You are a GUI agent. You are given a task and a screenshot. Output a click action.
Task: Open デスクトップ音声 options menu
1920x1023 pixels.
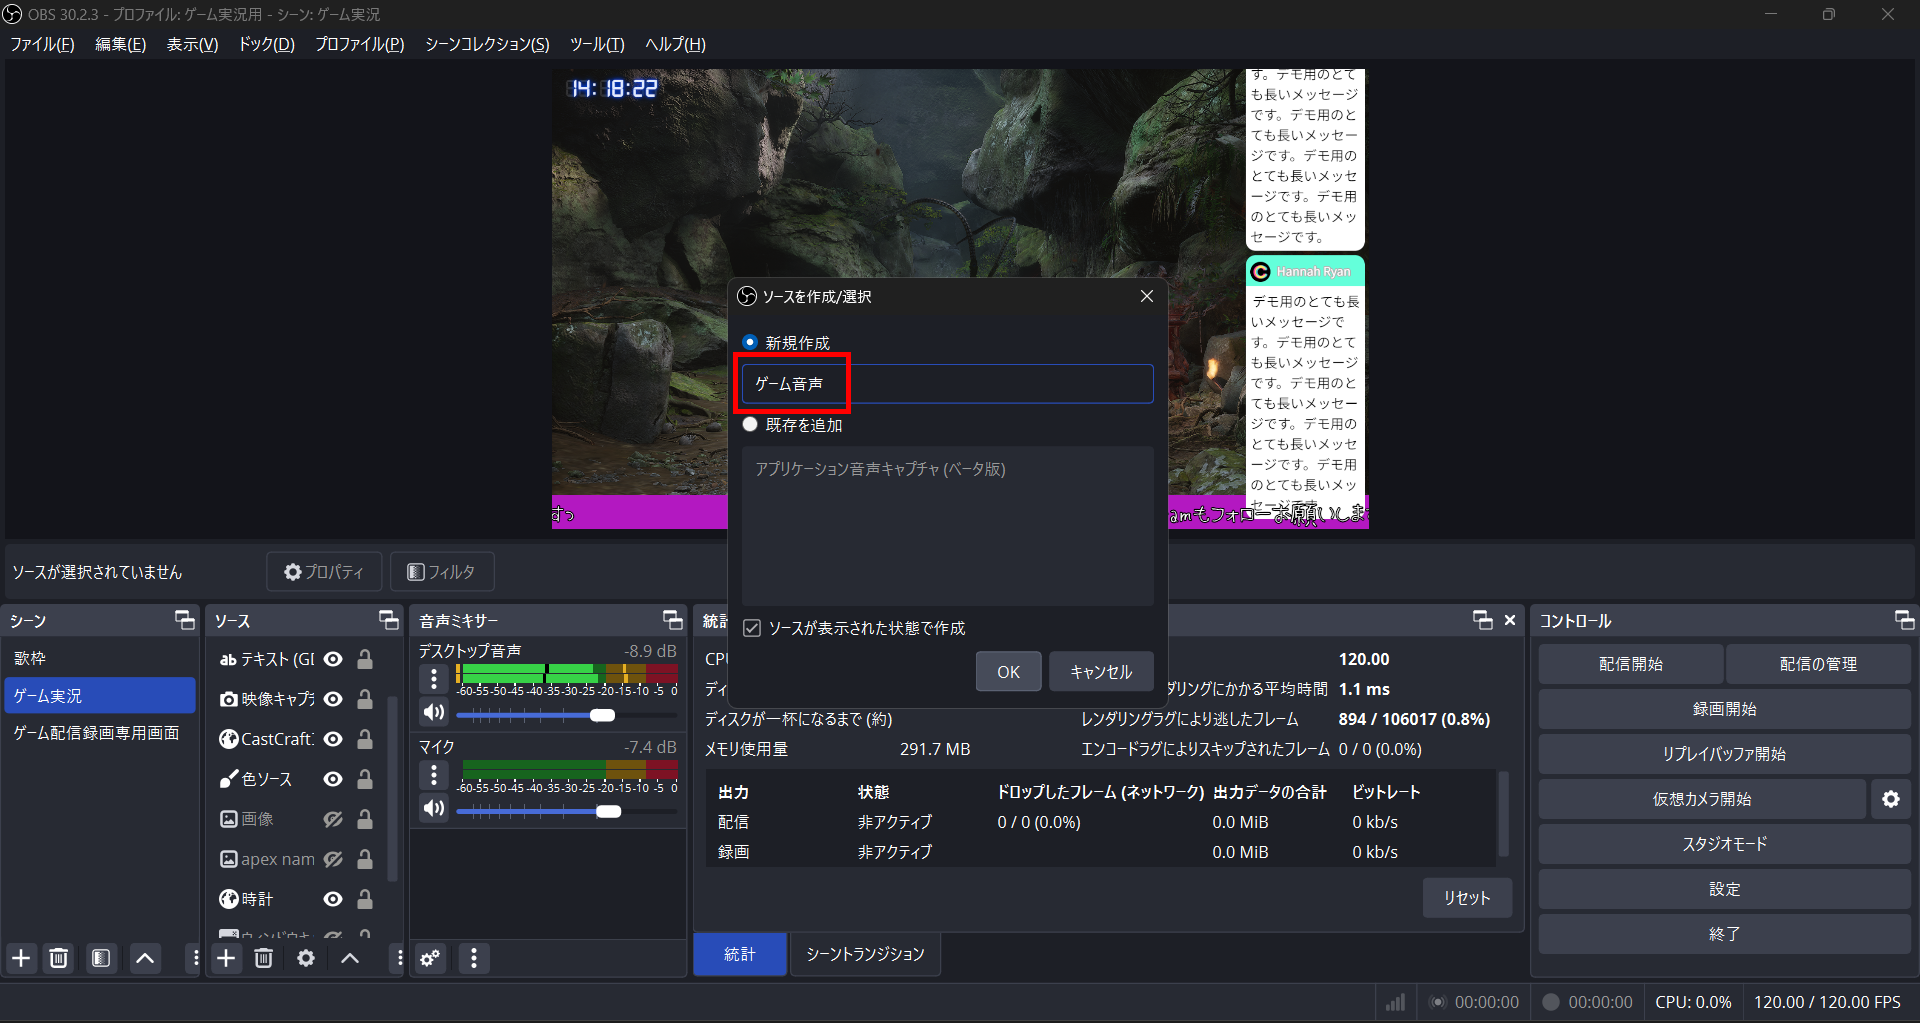coord(433,678)
